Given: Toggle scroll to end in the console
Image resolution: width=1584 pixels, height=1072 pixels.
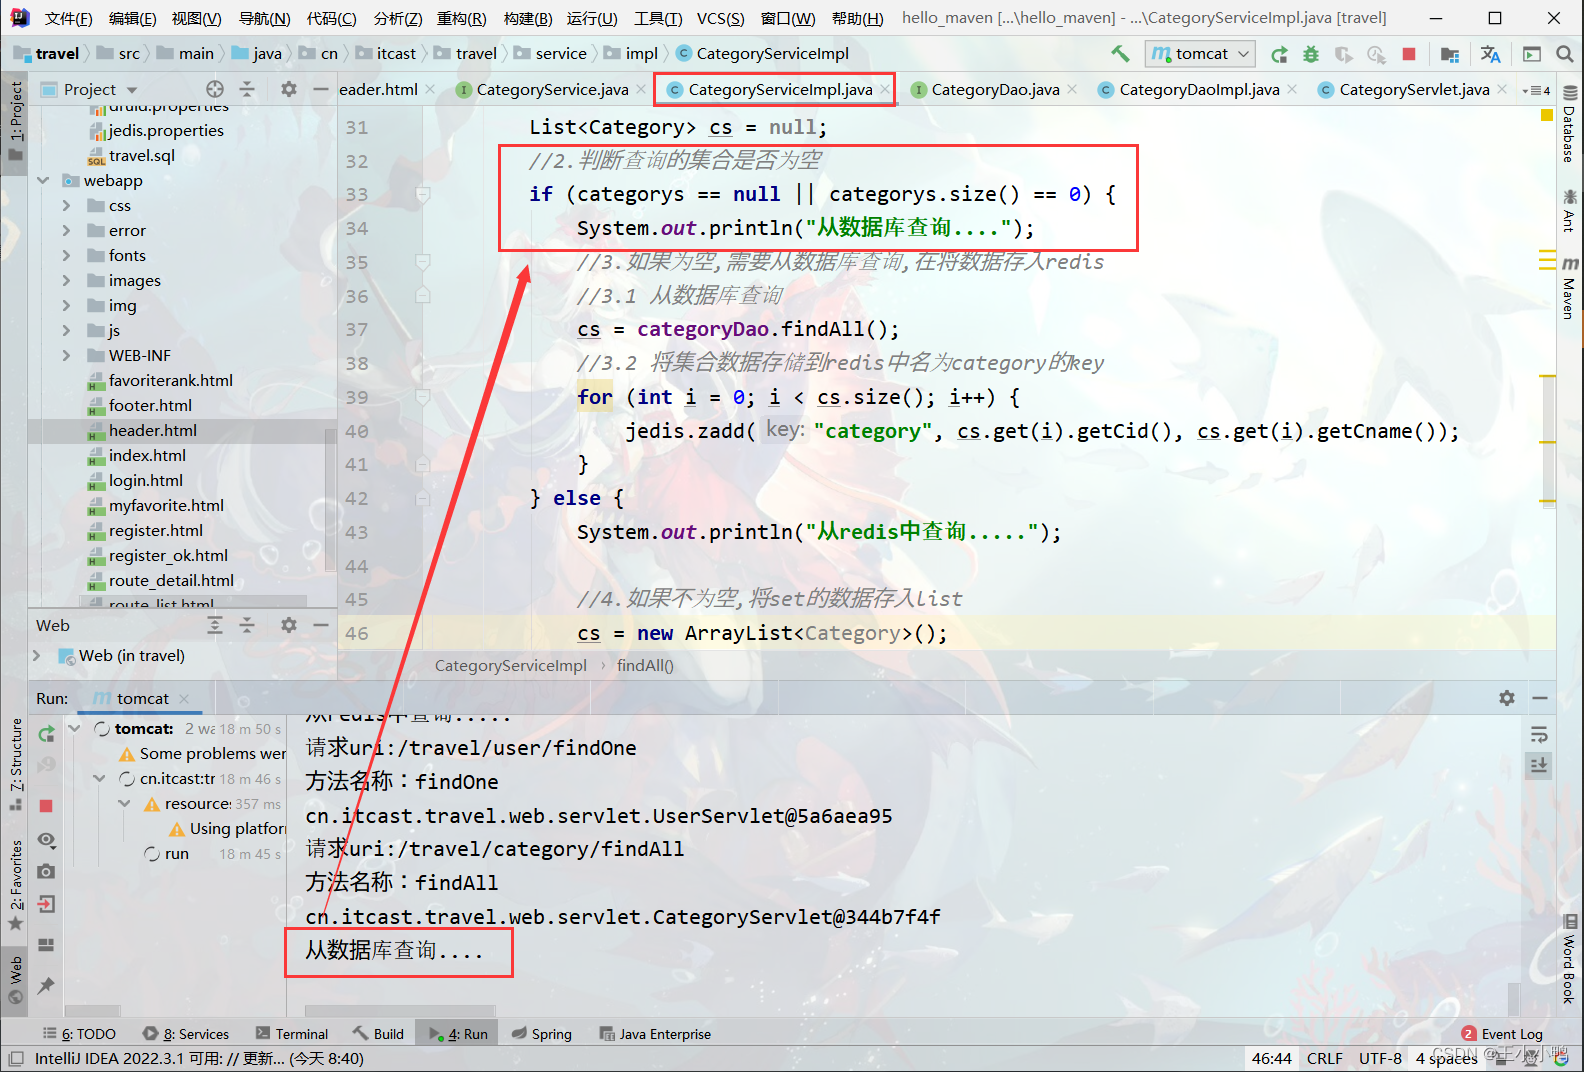Looking at the screenshot, I should pyautogui.click(x=1539, y=765).
